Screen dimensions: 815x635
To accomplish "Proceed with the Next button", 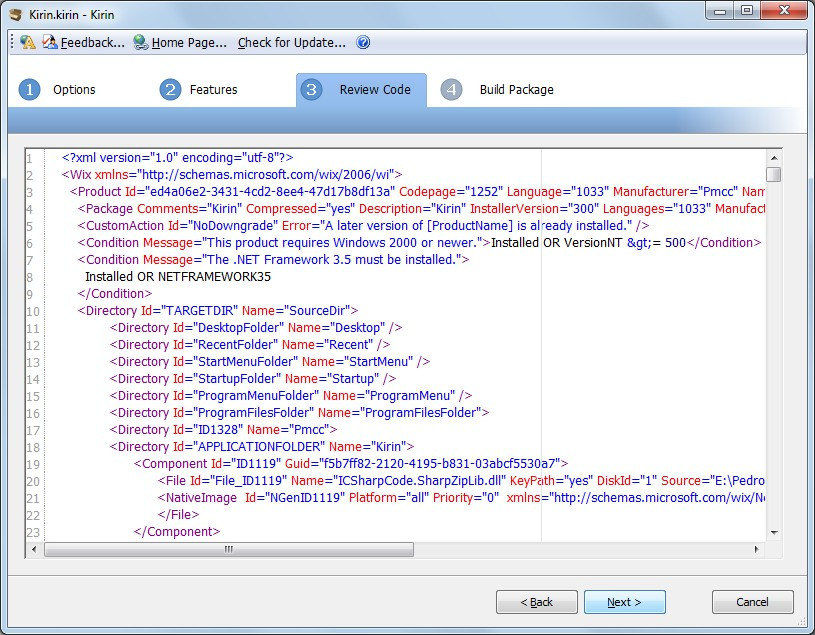I will [x=624, y=602].
